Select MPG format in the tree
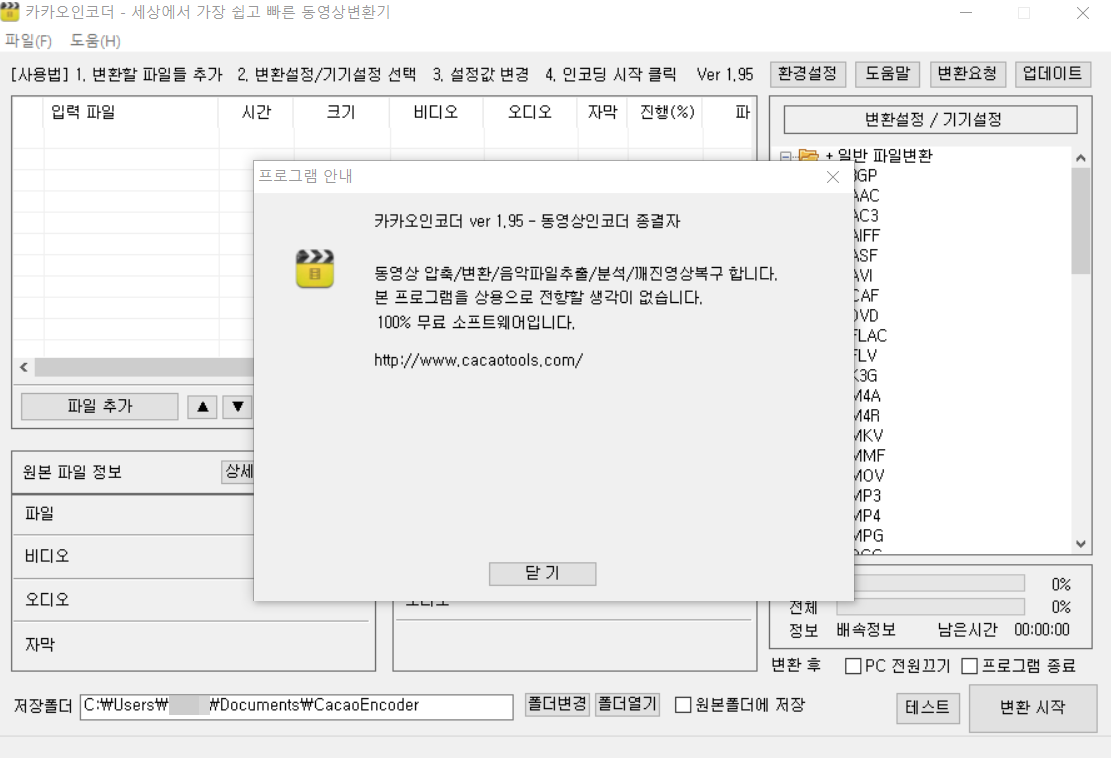The width and height of the screenshot is (1111, 758). (869, 536)
